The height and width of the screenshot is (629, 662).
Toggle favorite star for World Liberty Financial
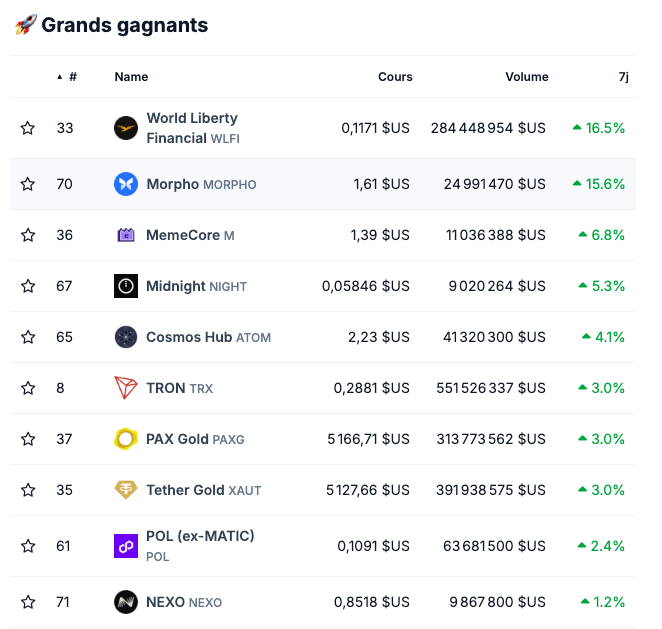[28, 128]
